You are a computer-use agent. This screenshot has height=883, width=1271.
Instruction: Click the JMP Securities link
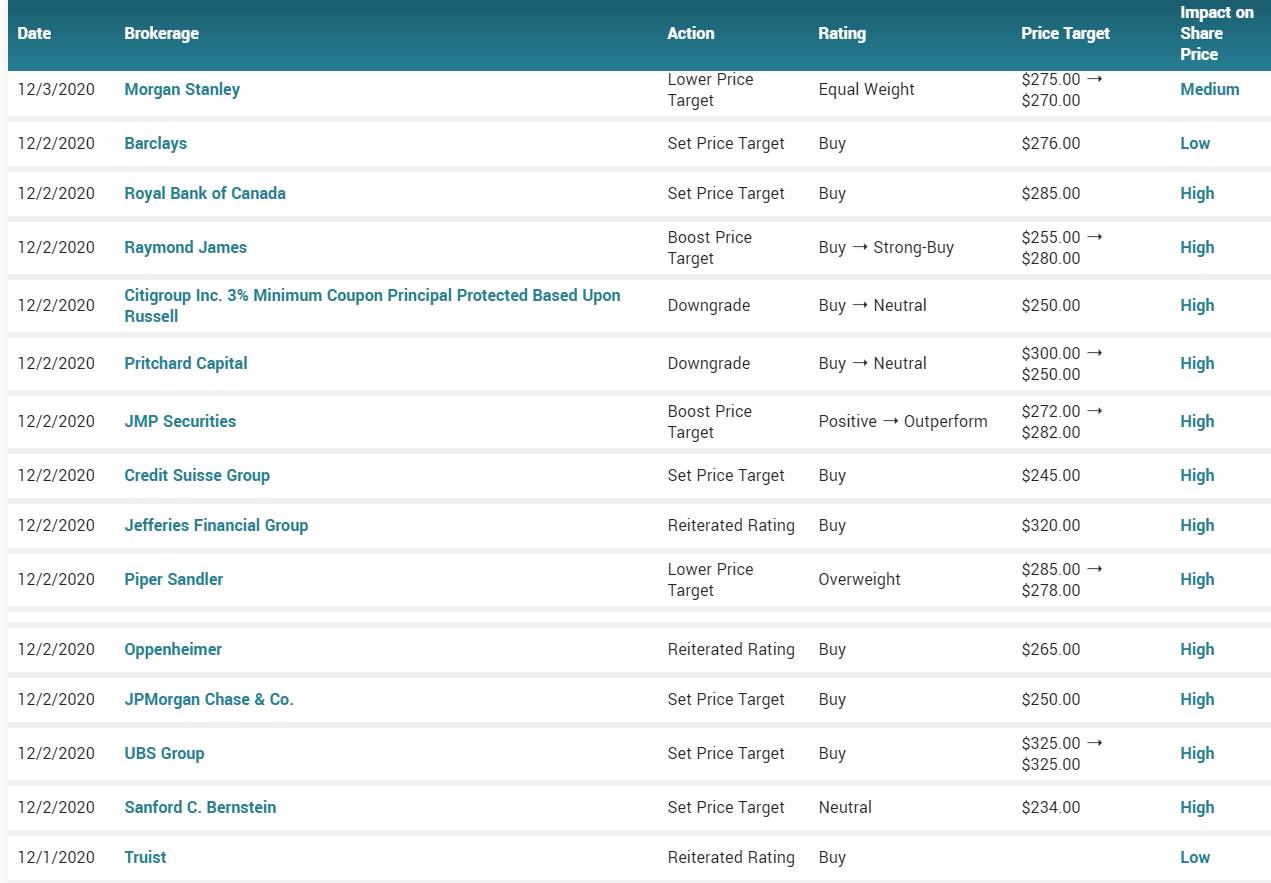pos(180,421)
